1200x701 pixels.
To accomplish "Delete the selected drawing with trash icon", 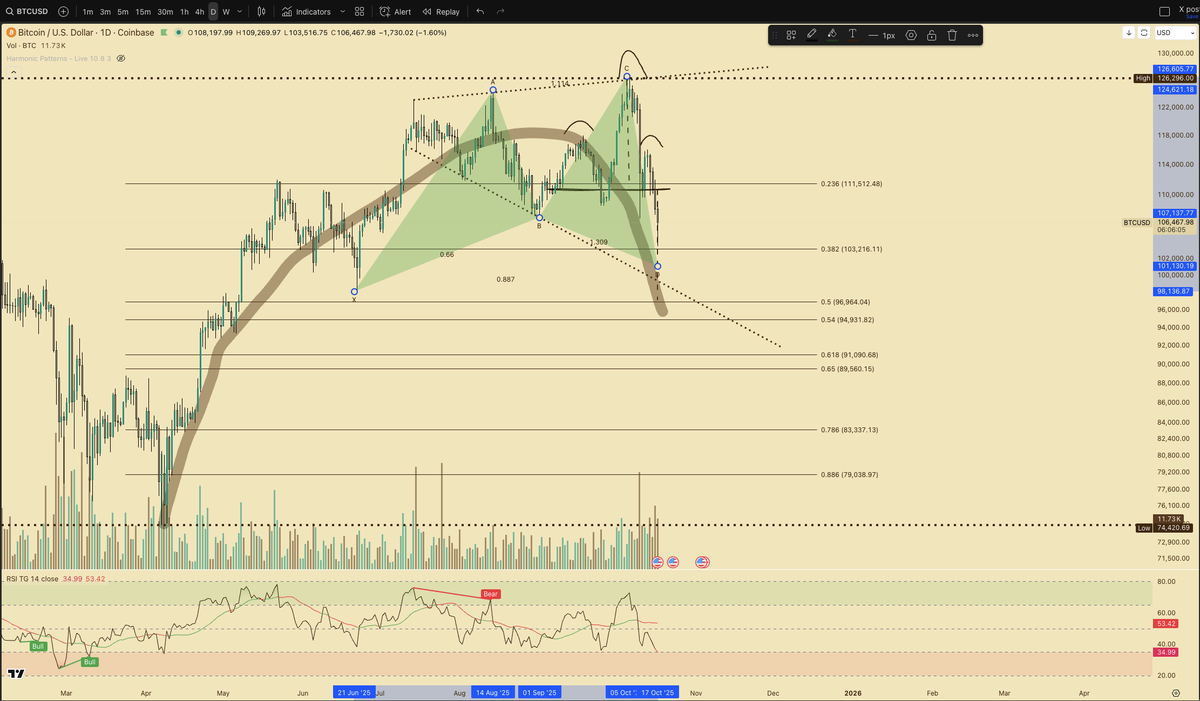I will pos(952,35).
